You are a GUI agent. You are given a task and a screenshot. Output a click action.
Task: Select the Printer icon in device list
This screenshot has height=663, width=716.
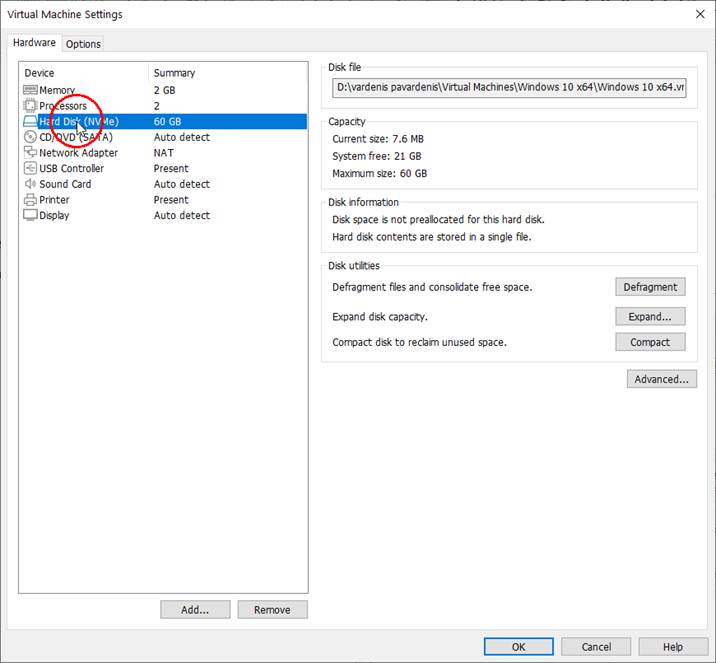30,200
